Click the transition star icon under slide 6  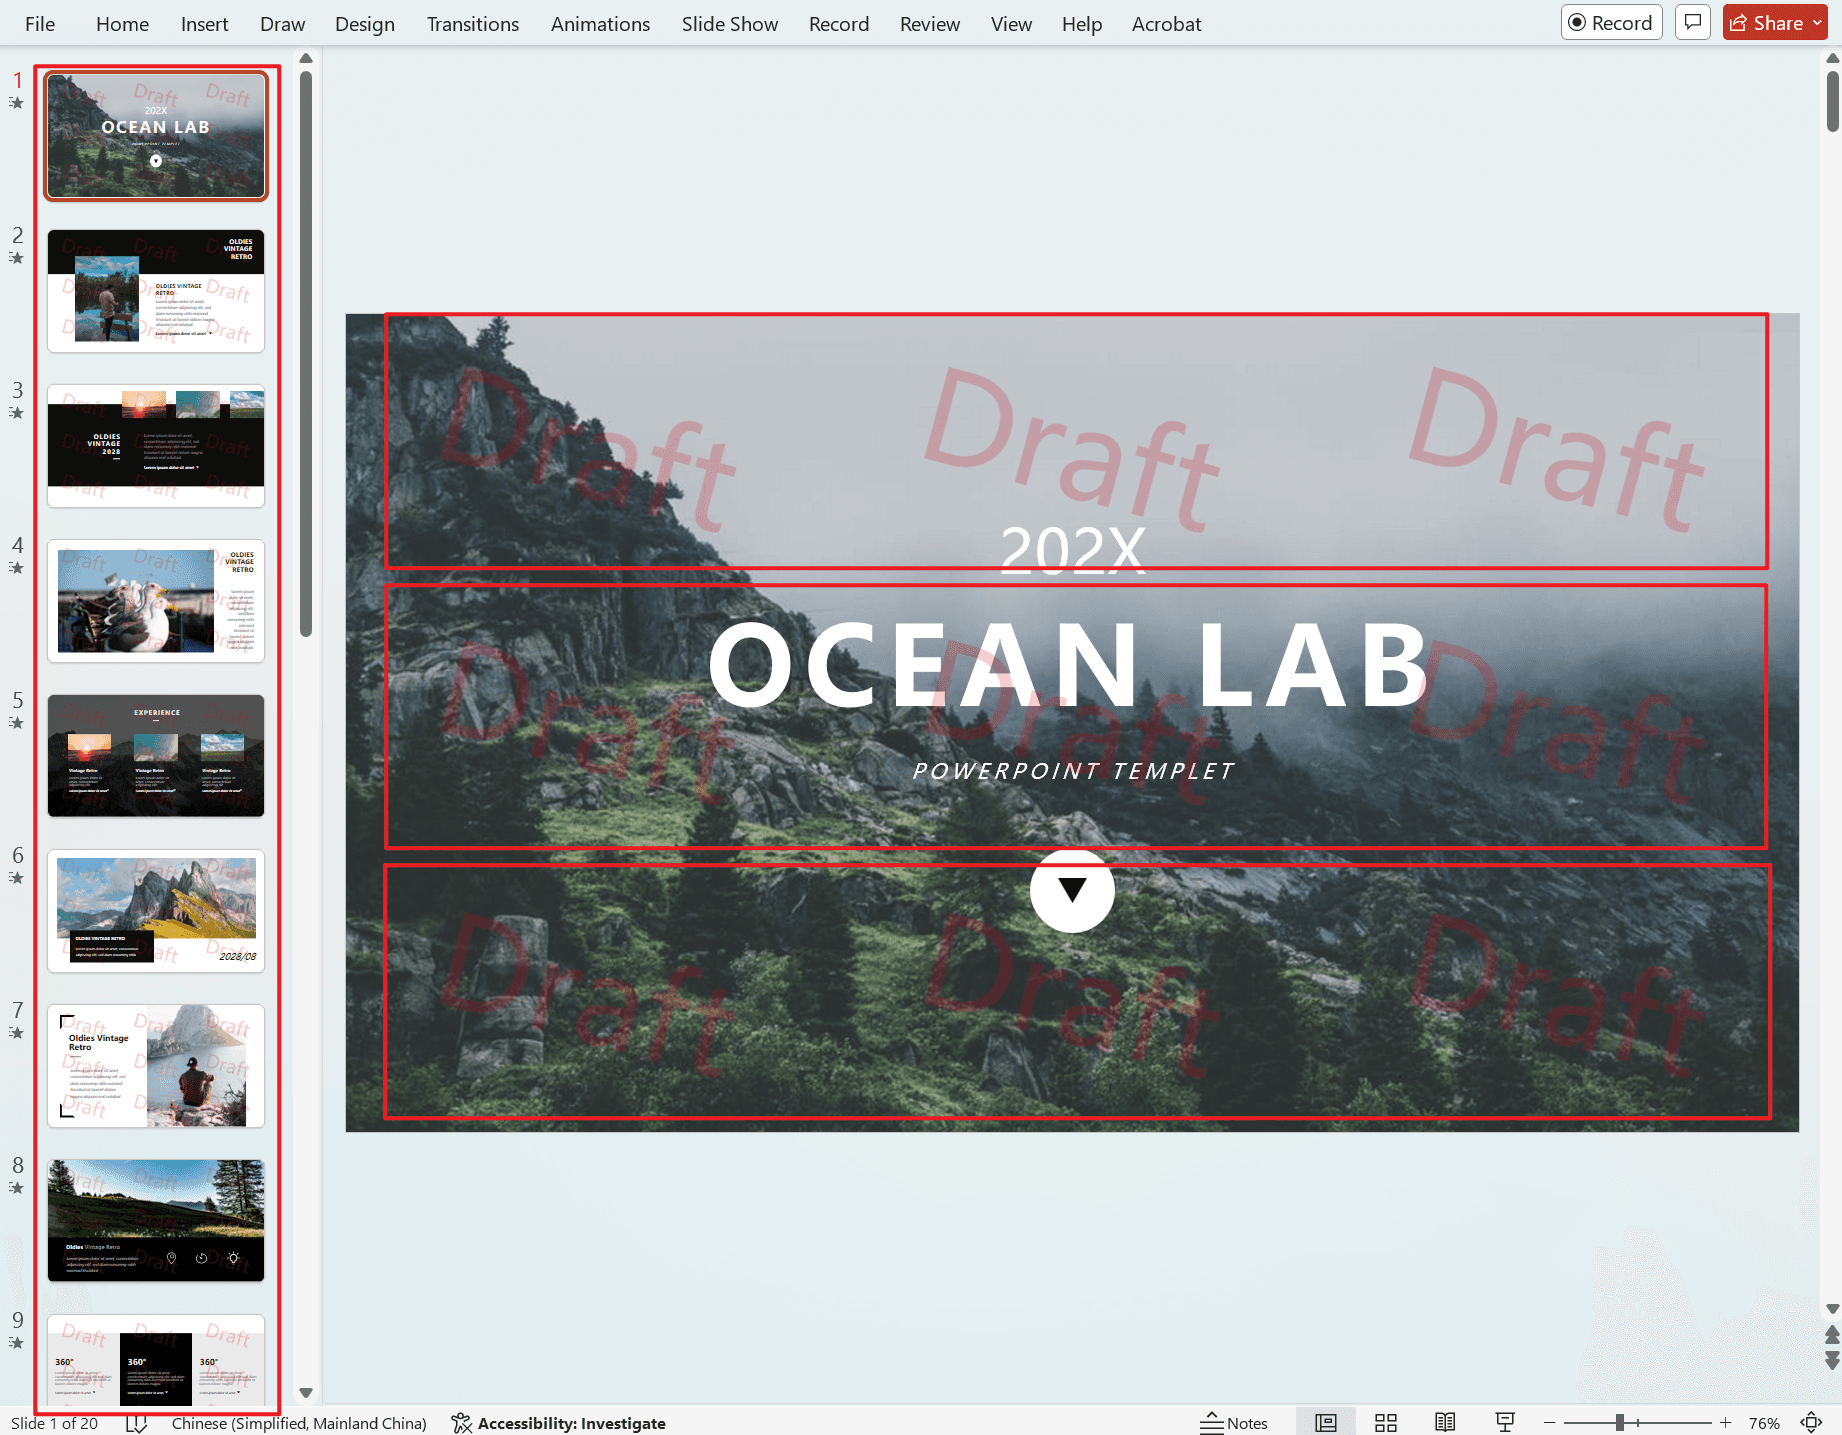pyautogui.click(x=16, y=878)
